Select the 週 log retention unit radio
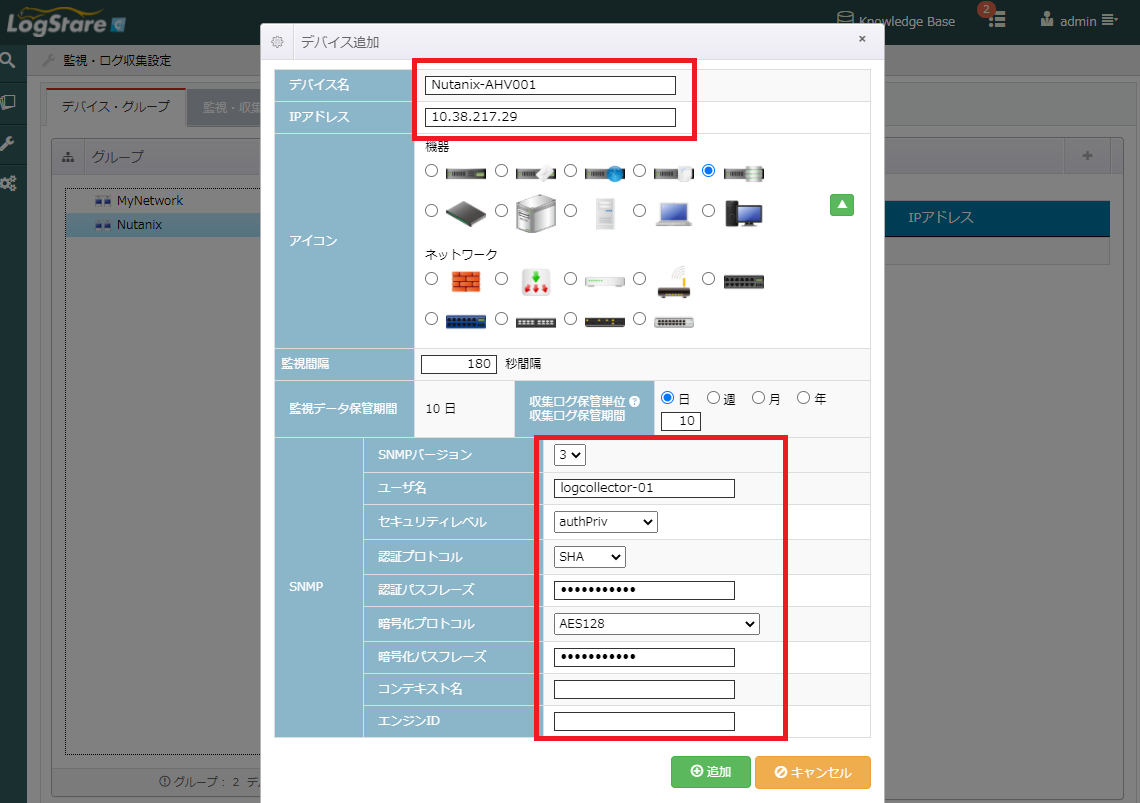Image resolution: width=1140 pixels, height=803 pixels. (x=713, y=398)
